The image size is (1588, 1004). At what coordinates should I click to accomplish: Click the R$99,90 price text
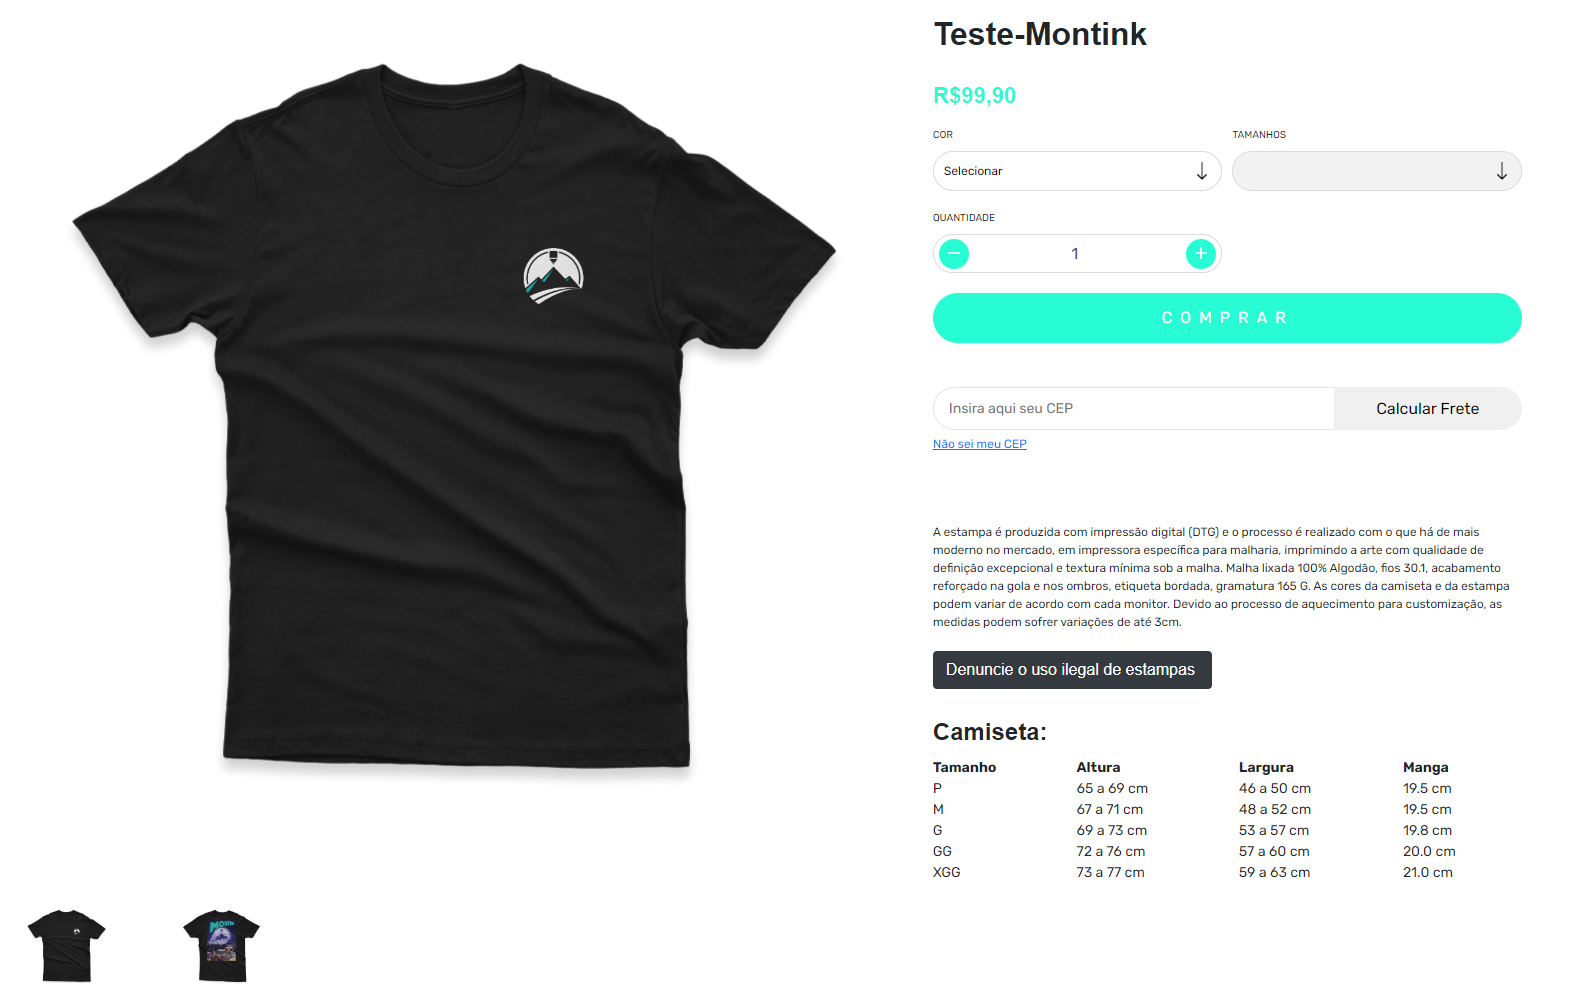(x=974, y=96)
